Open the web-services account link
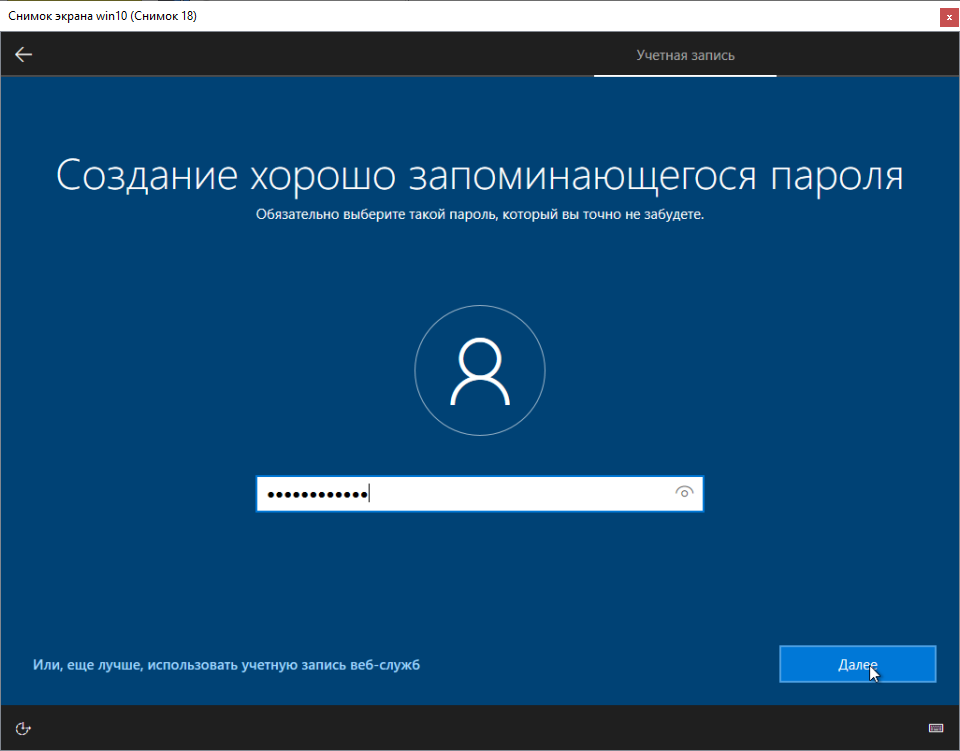 point(227,665)
